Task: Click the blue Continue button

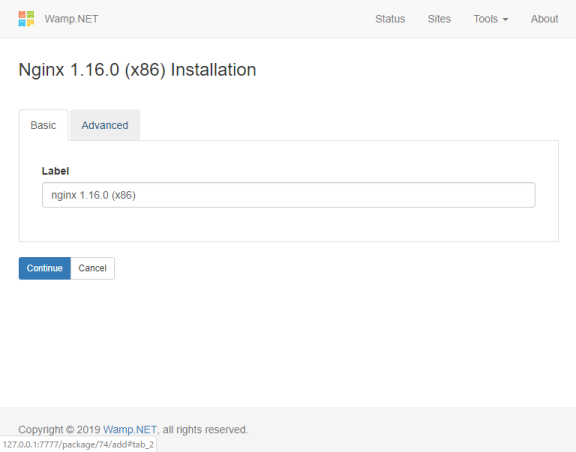Action: [44, 268]
